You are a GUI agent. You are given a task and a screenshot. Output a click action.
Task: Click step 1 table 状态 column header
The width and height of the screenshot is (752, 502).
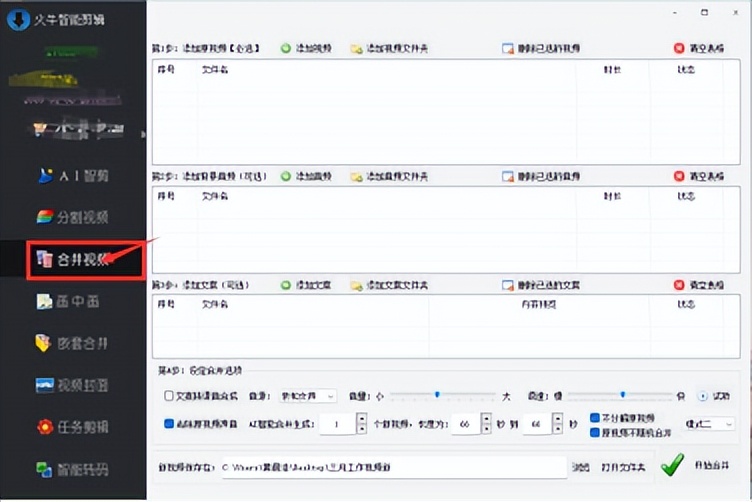686,70
